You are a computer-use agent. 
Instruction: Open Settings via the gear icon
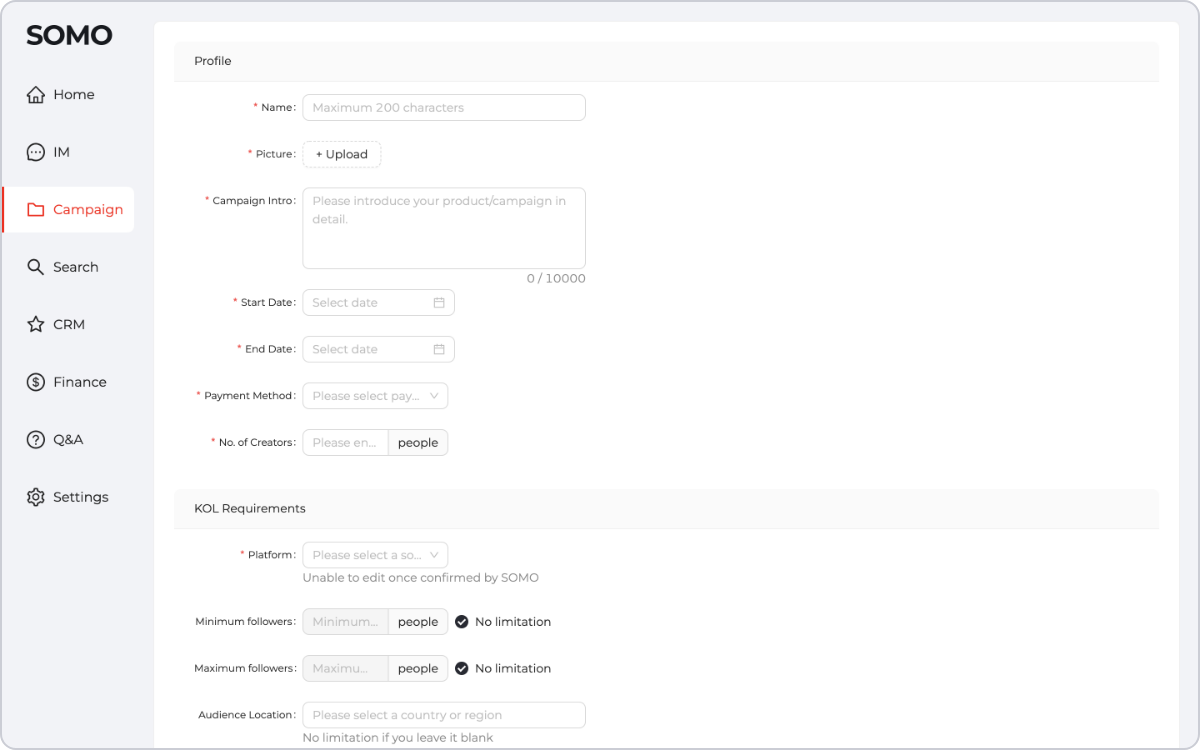coord(36,497)
